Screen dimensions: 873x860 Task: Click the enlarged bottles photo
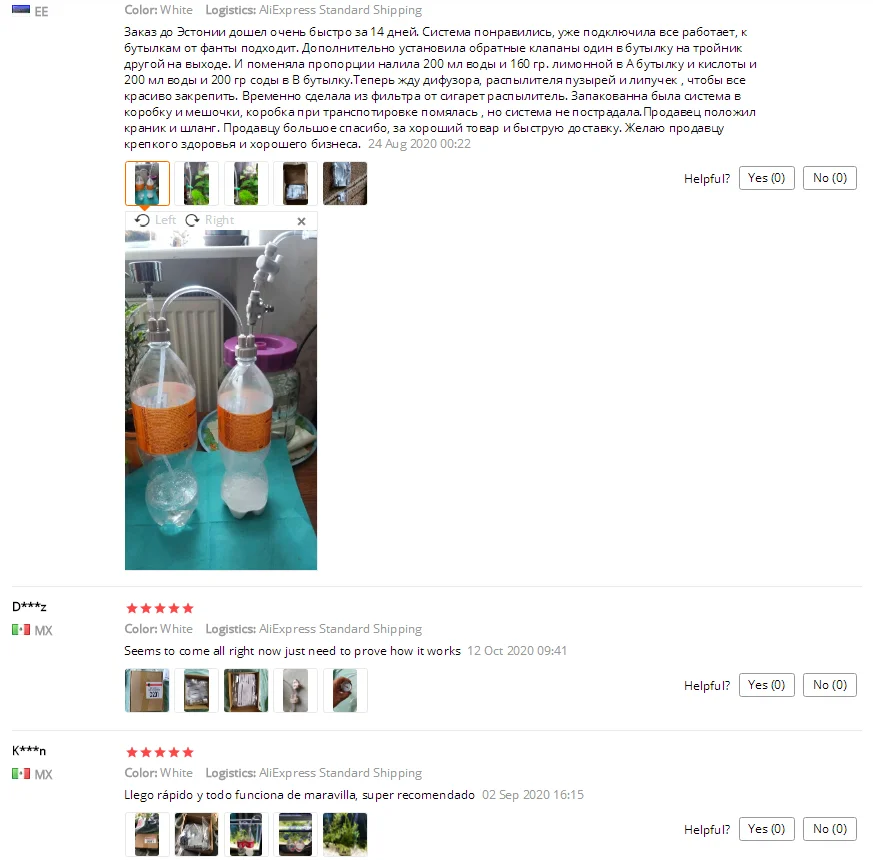click(221, 400)
